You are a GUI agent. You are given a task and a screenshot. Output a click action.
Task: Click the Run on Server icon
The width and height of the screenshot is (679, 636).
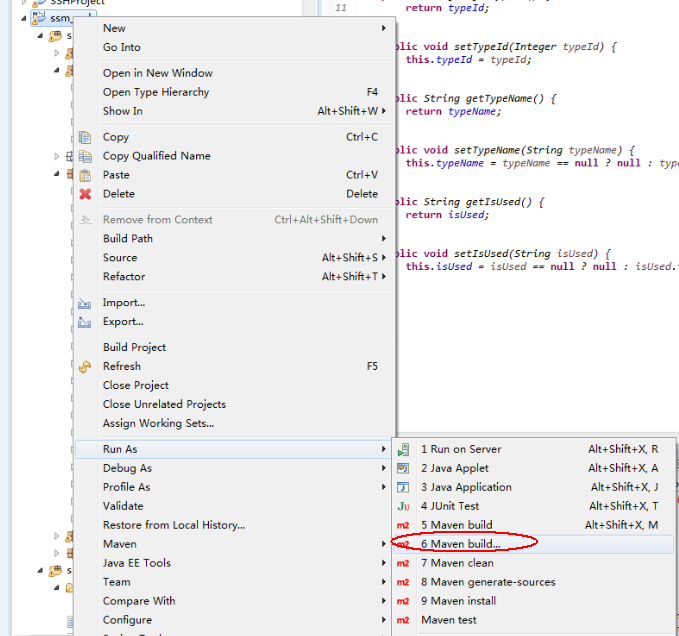point(403,450)
